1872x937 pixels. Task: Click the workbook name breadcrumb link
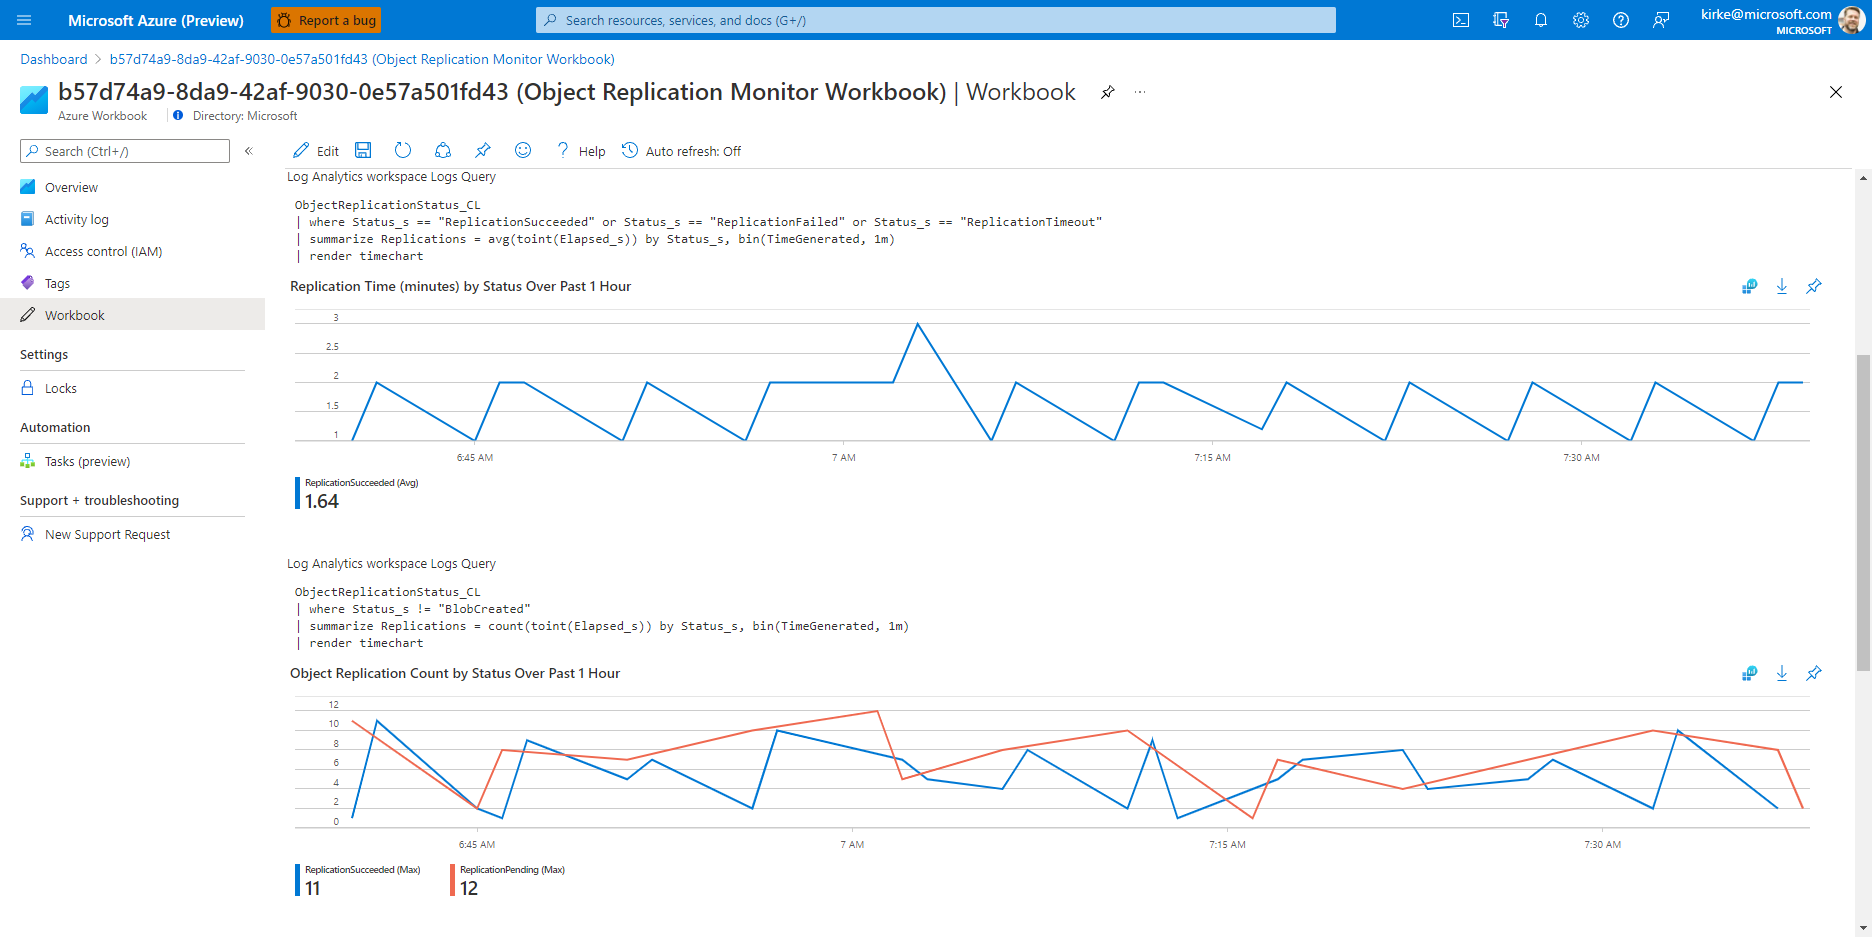pyautogui.click(x=362, y=59)
